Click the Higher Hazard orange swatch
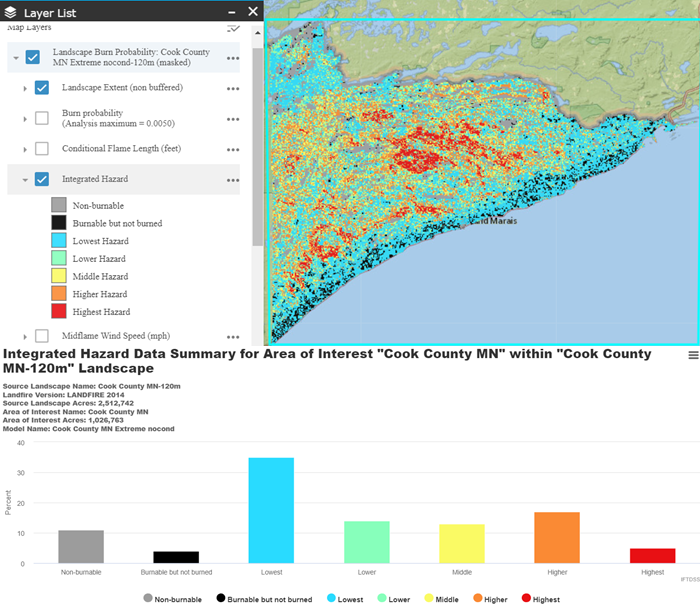Screen dimensions: 700x606 (59, 293)
